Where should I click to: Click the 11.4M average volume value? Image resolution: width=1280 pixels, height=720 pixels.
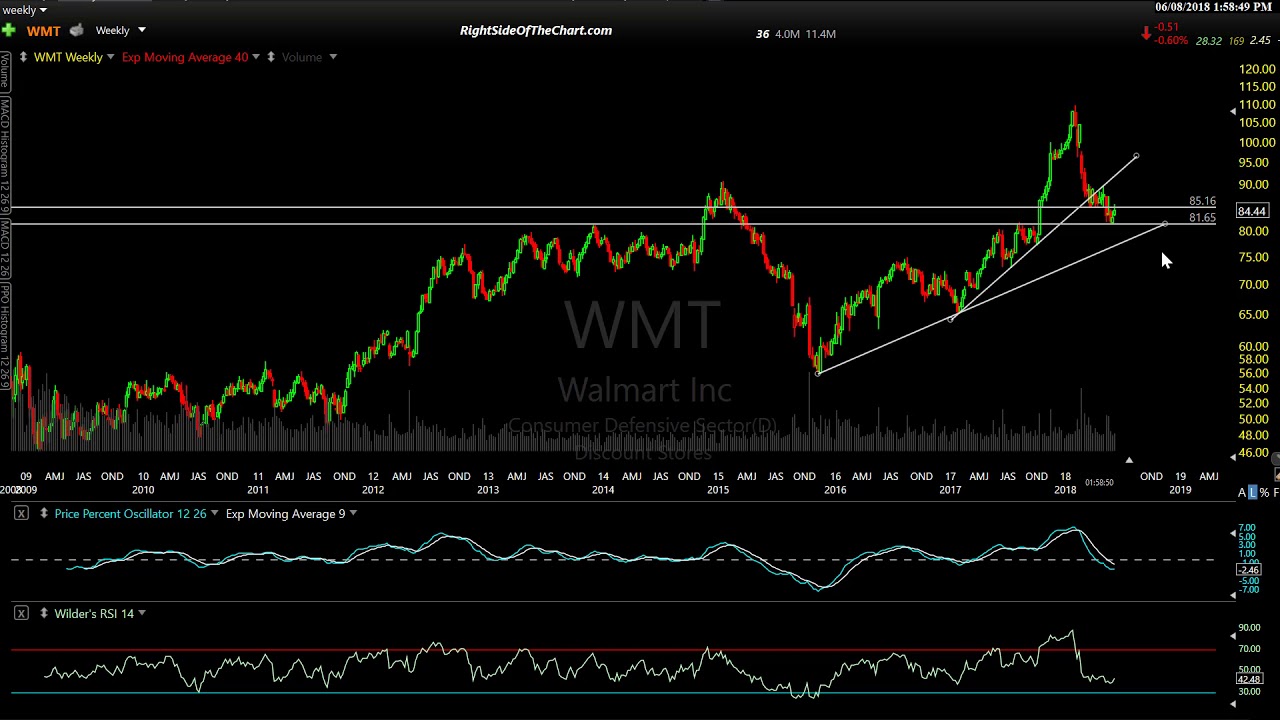820,34
